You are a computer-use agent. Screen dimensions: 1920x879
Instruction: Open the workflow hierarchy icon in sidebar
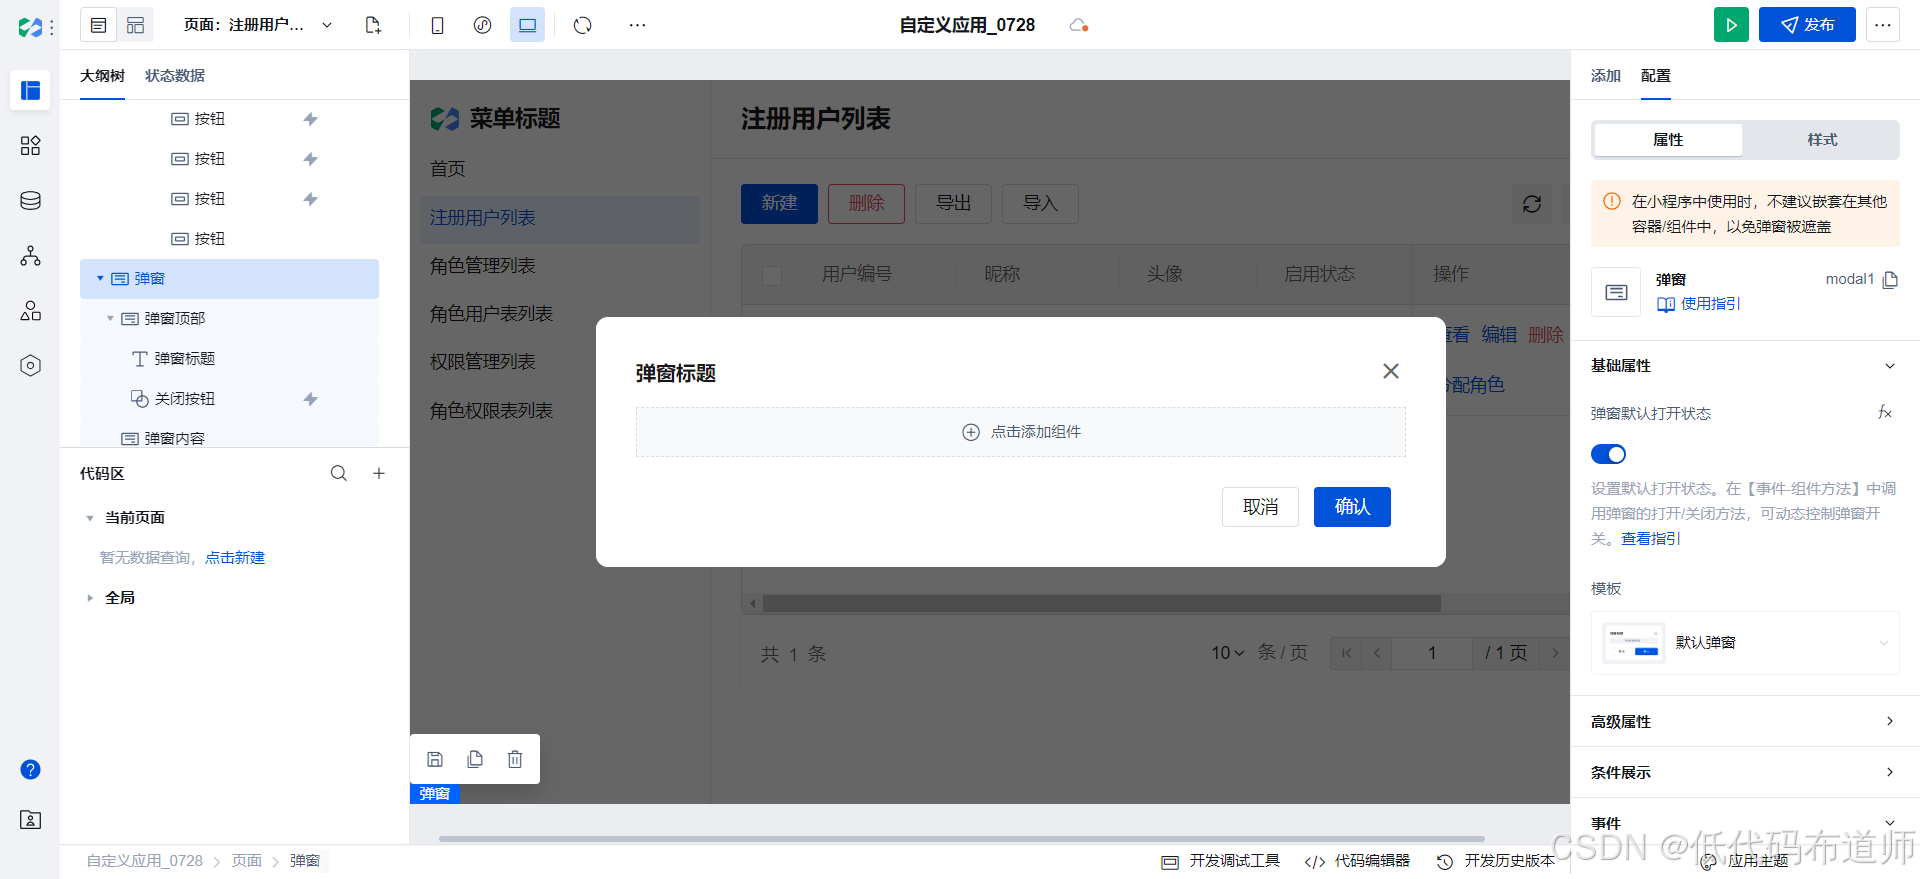(30, 256)
